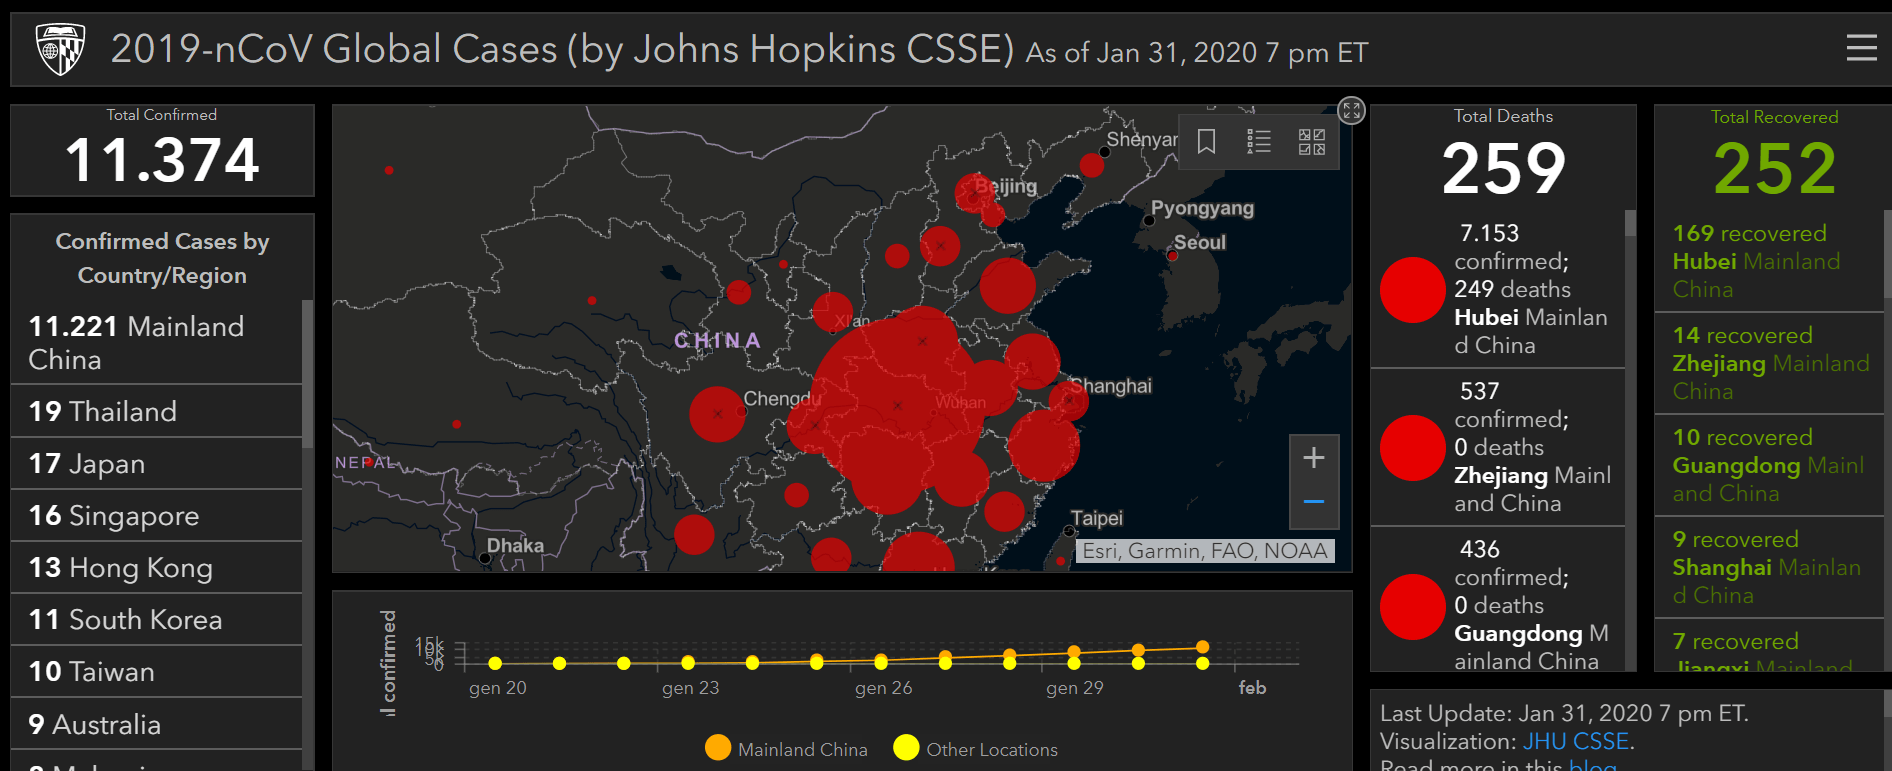
Task: Click Confirmed Cases by Country/Region heading
Action: (162, 258)
